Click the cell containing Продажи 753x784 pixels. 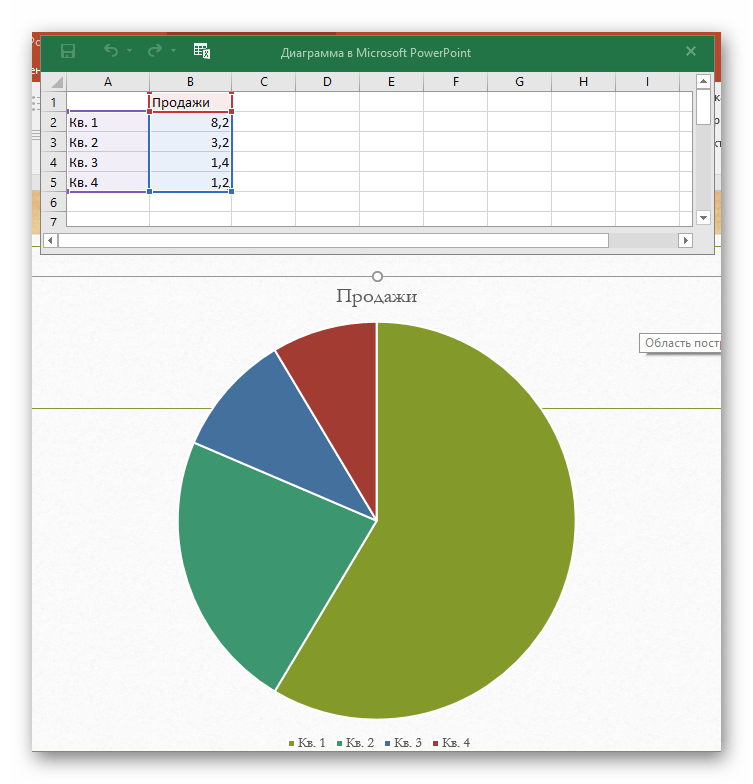[190, 102]
